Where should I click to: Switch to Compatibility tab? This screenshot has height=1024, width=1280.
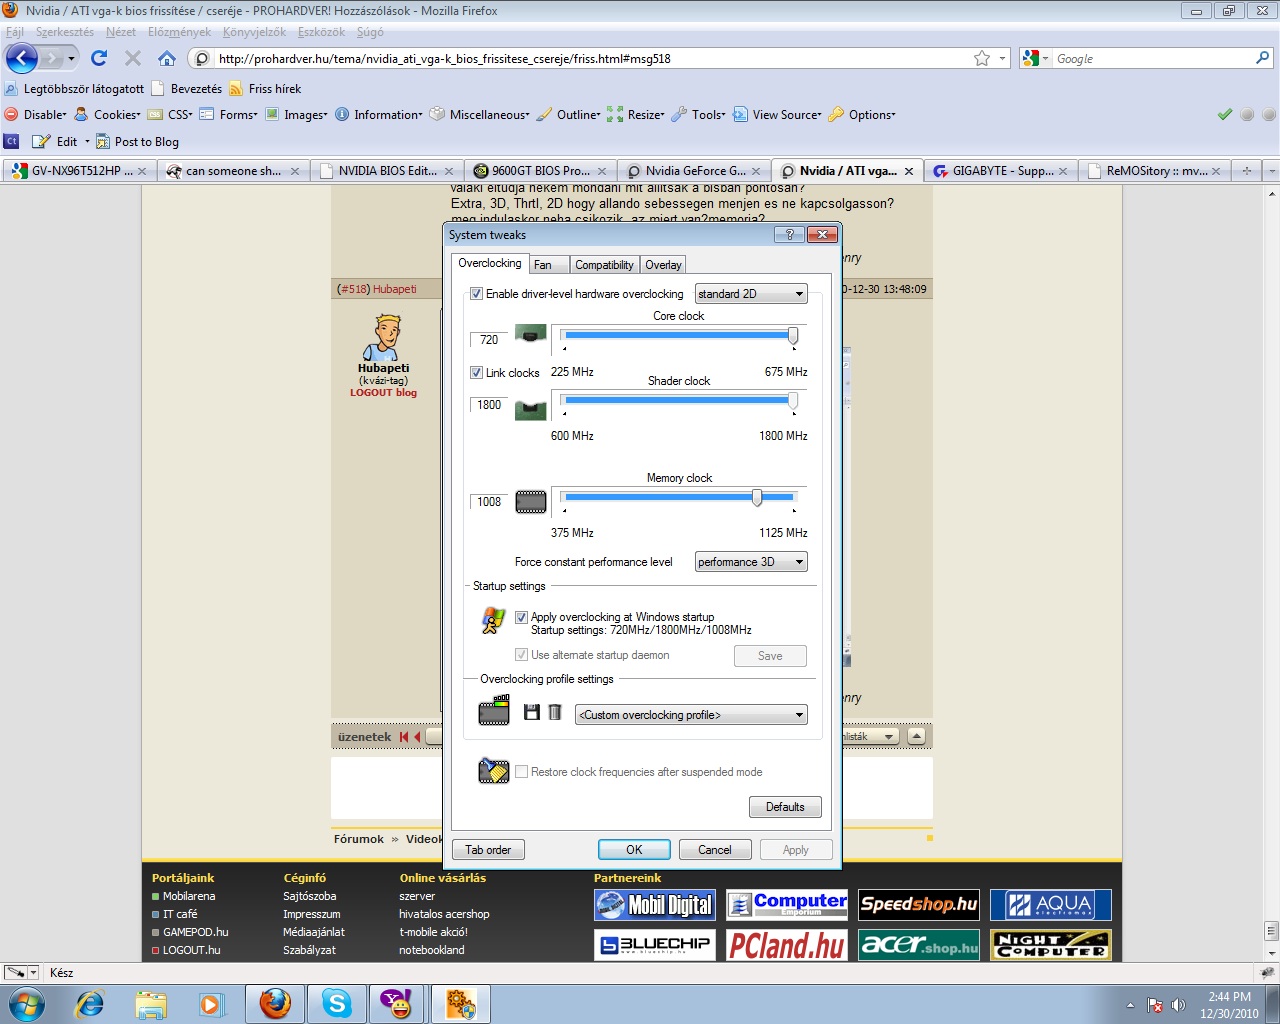pos(604,265)
